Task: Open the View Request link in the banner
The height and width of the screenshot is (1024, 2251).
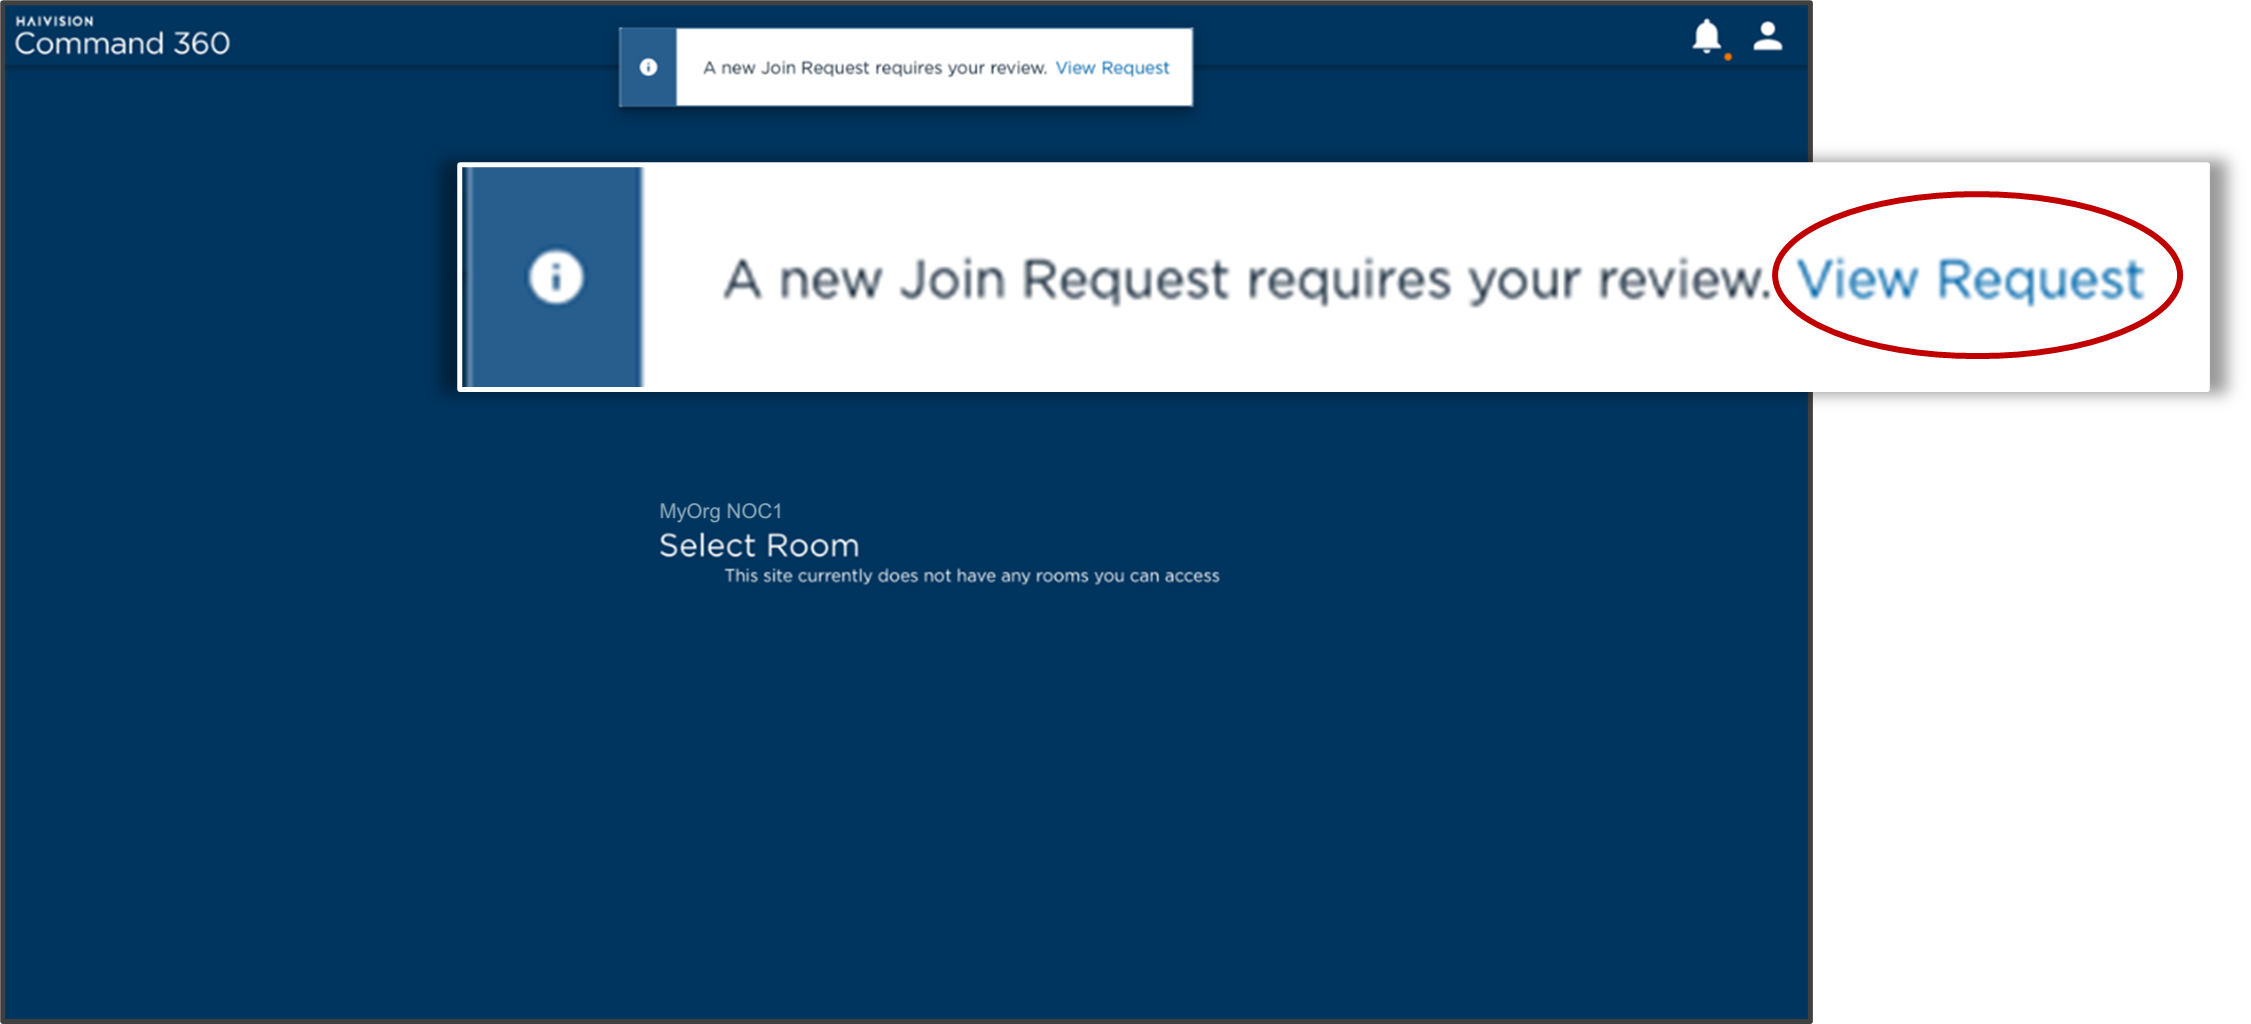Action: click(1112, 67)
